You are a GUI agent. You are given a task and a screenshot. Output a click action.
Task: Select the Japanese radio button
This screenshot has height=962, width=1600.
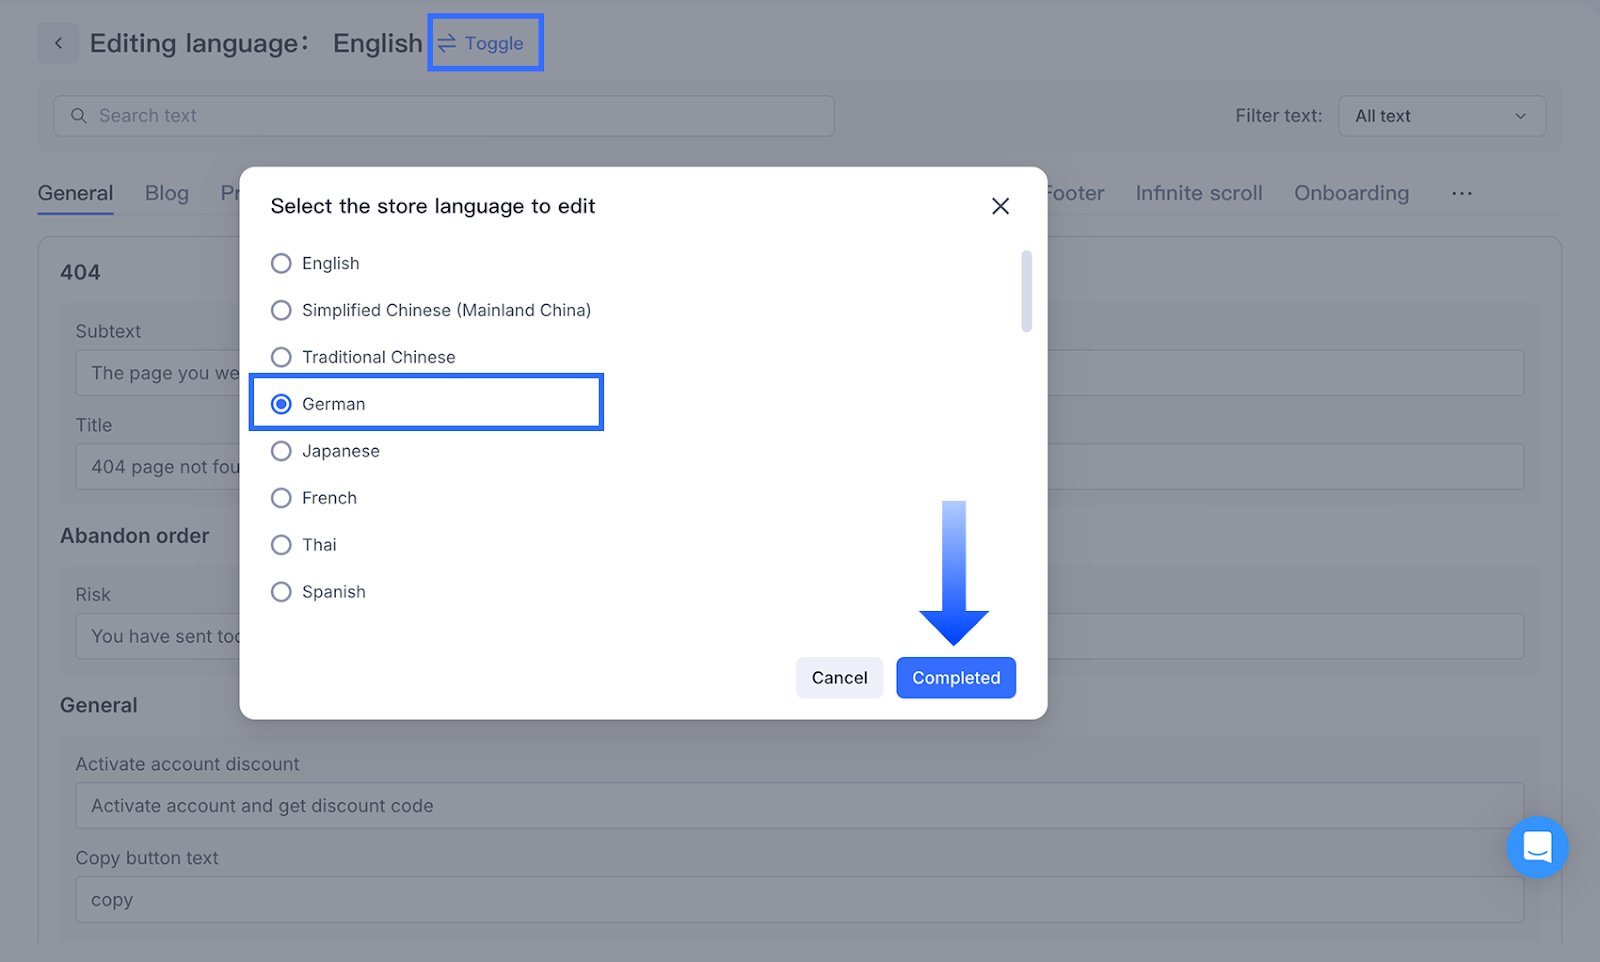pos(282,451)
